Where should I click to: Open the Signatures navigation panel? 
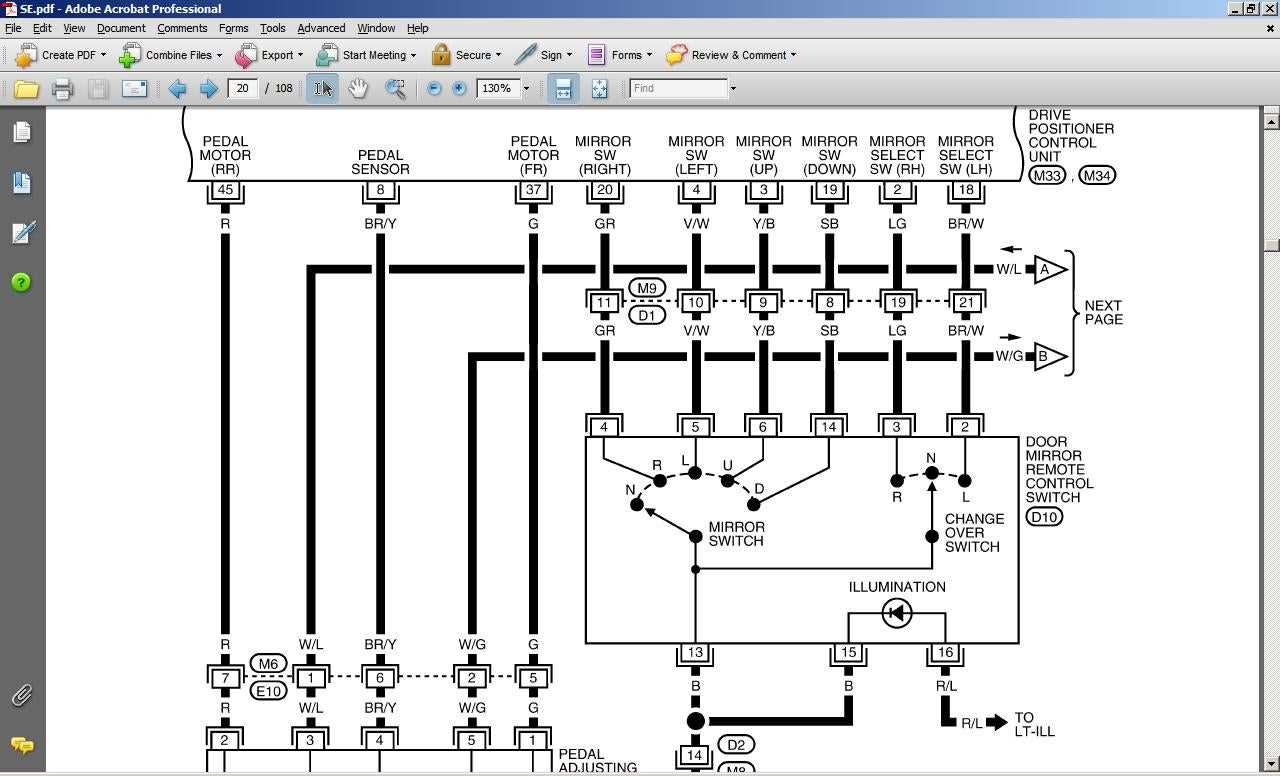[x=22, y=232]
